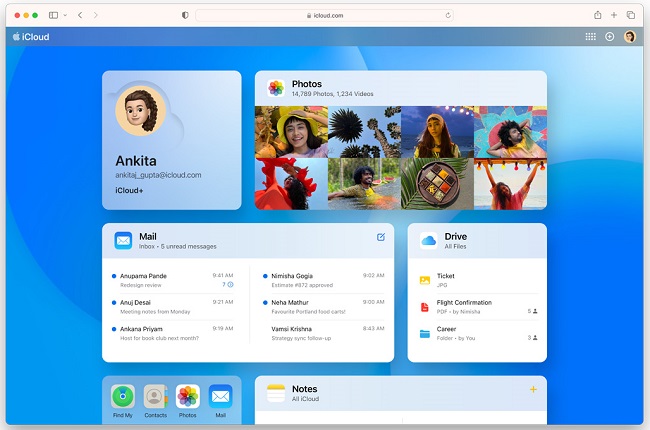Open photo of man on colorful mosaic

[510, 132]
